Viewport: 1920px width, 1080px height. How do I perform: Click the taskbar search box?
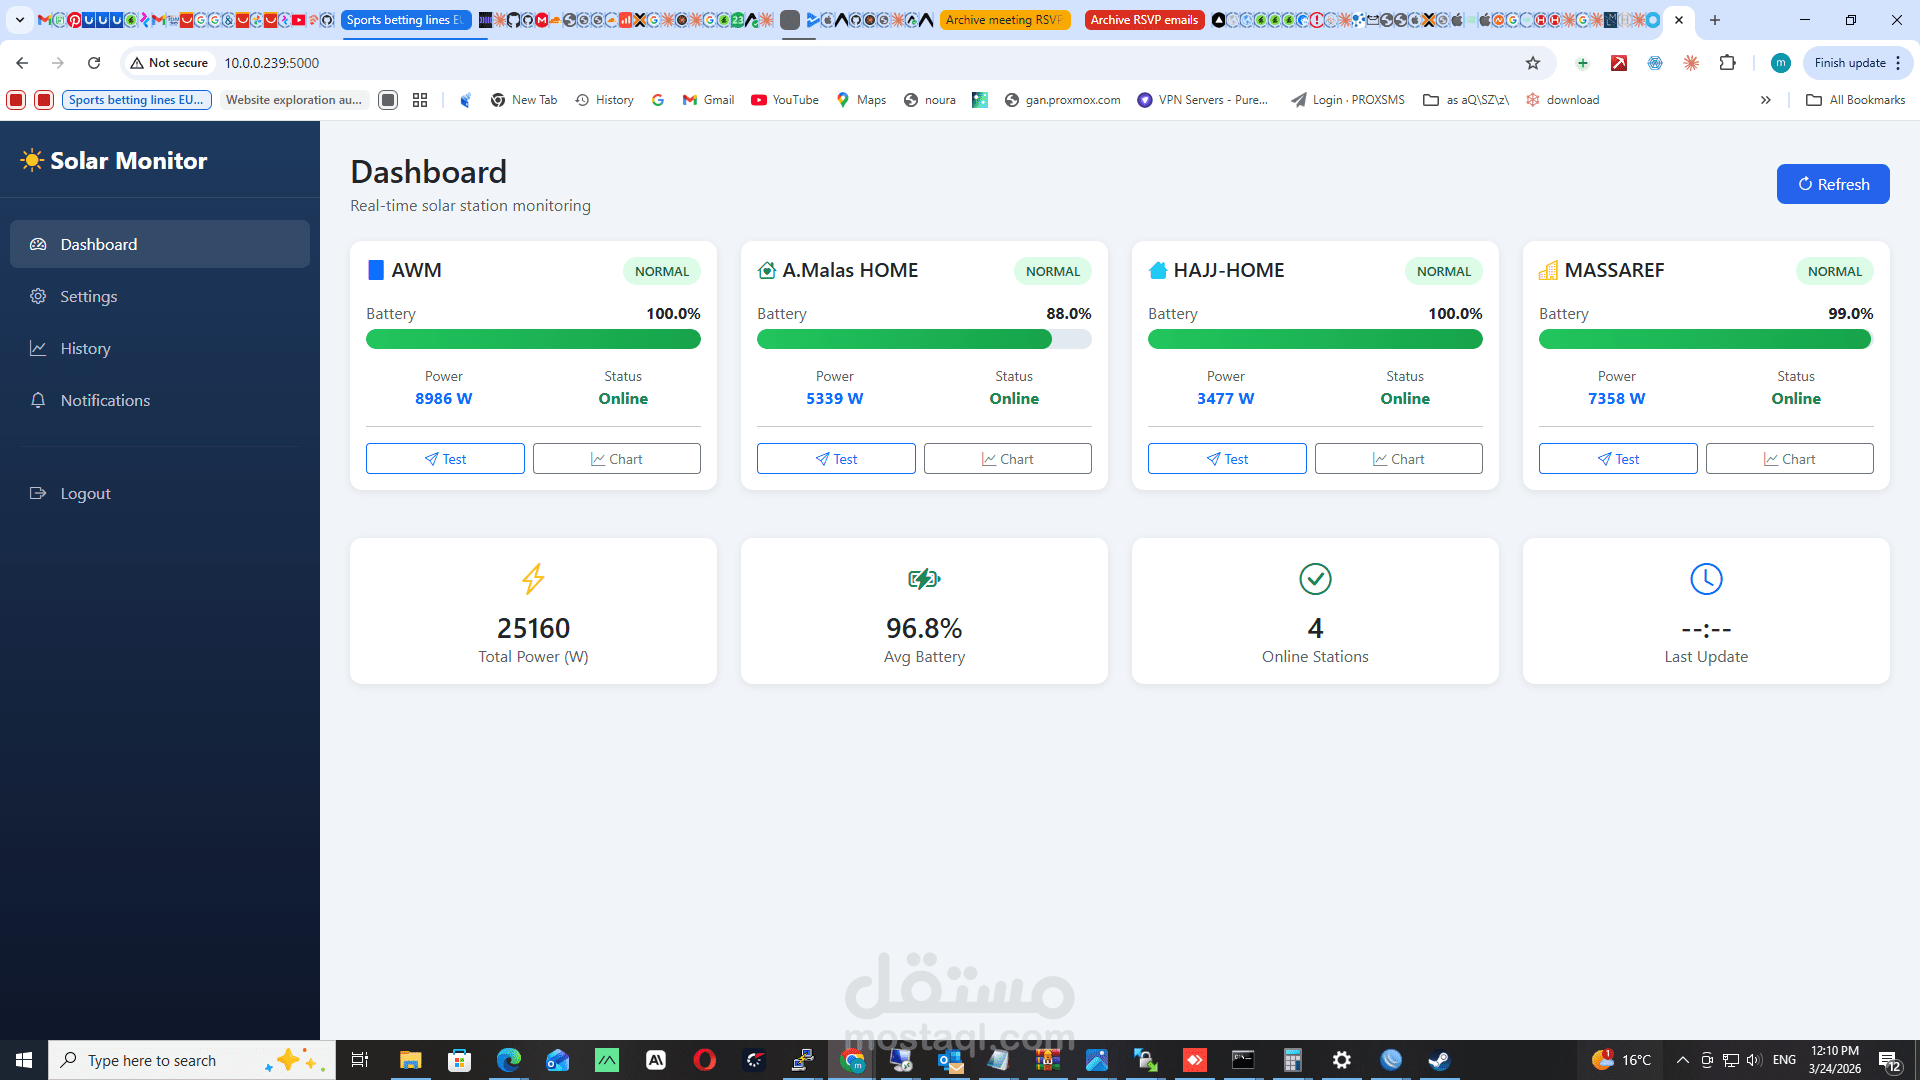tap(191, 1060)
